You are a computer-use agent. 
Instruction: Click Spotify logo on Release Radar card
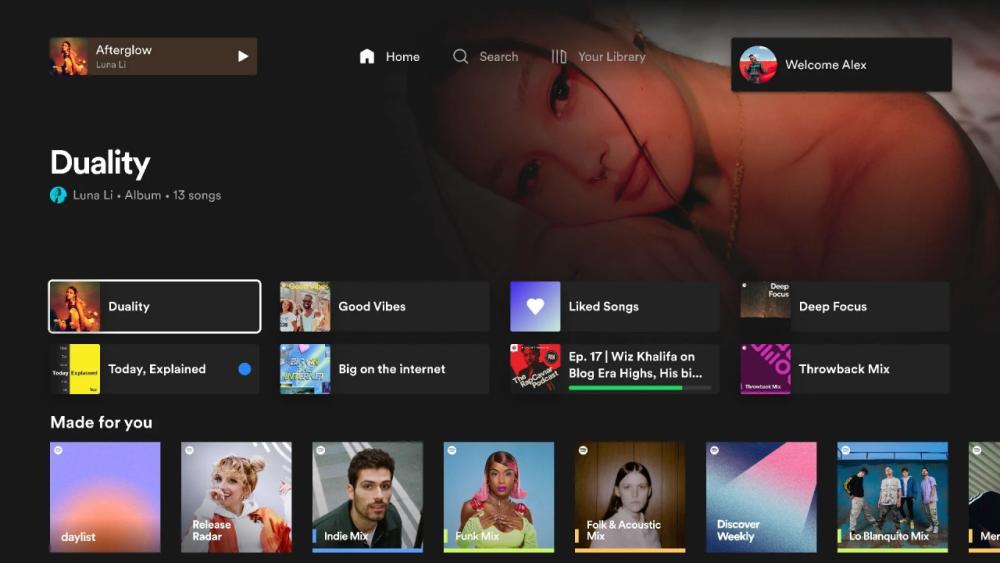click(x=189, y=450)
